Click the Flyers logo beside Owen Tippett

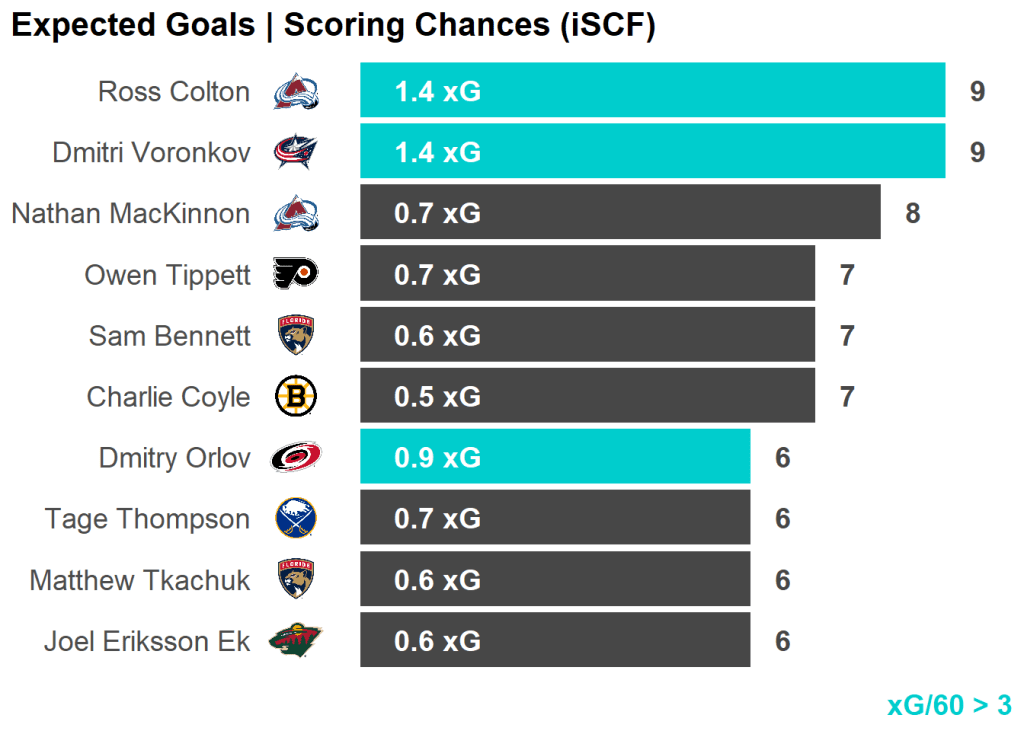pos(296,274)
